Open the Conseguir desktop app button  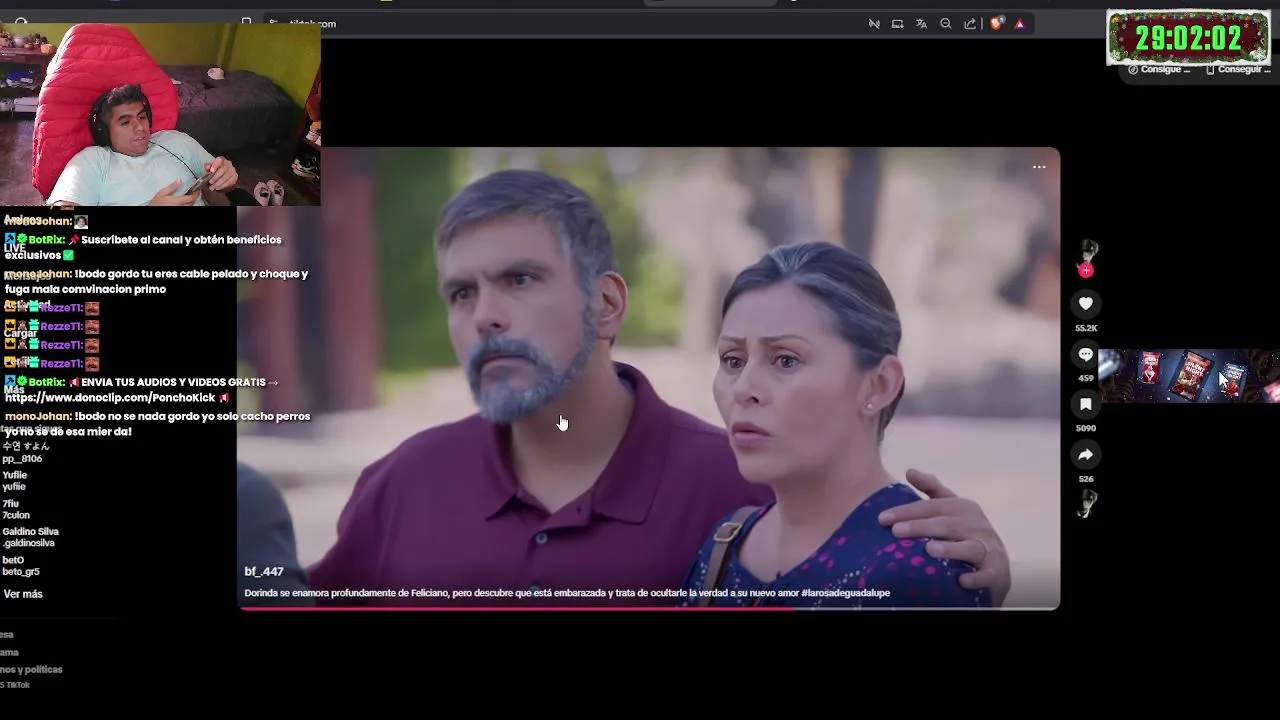[x=1238, y=70]
